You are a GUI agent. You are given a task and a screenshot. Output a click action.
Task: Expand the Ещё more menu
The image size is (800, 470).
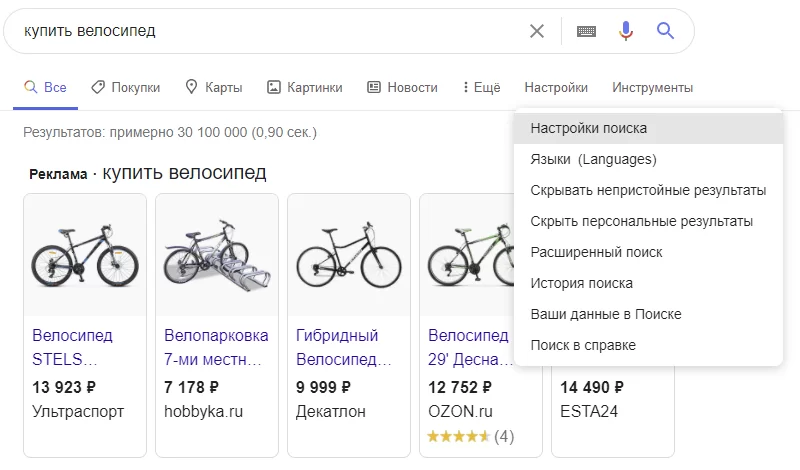pos(481,88)
